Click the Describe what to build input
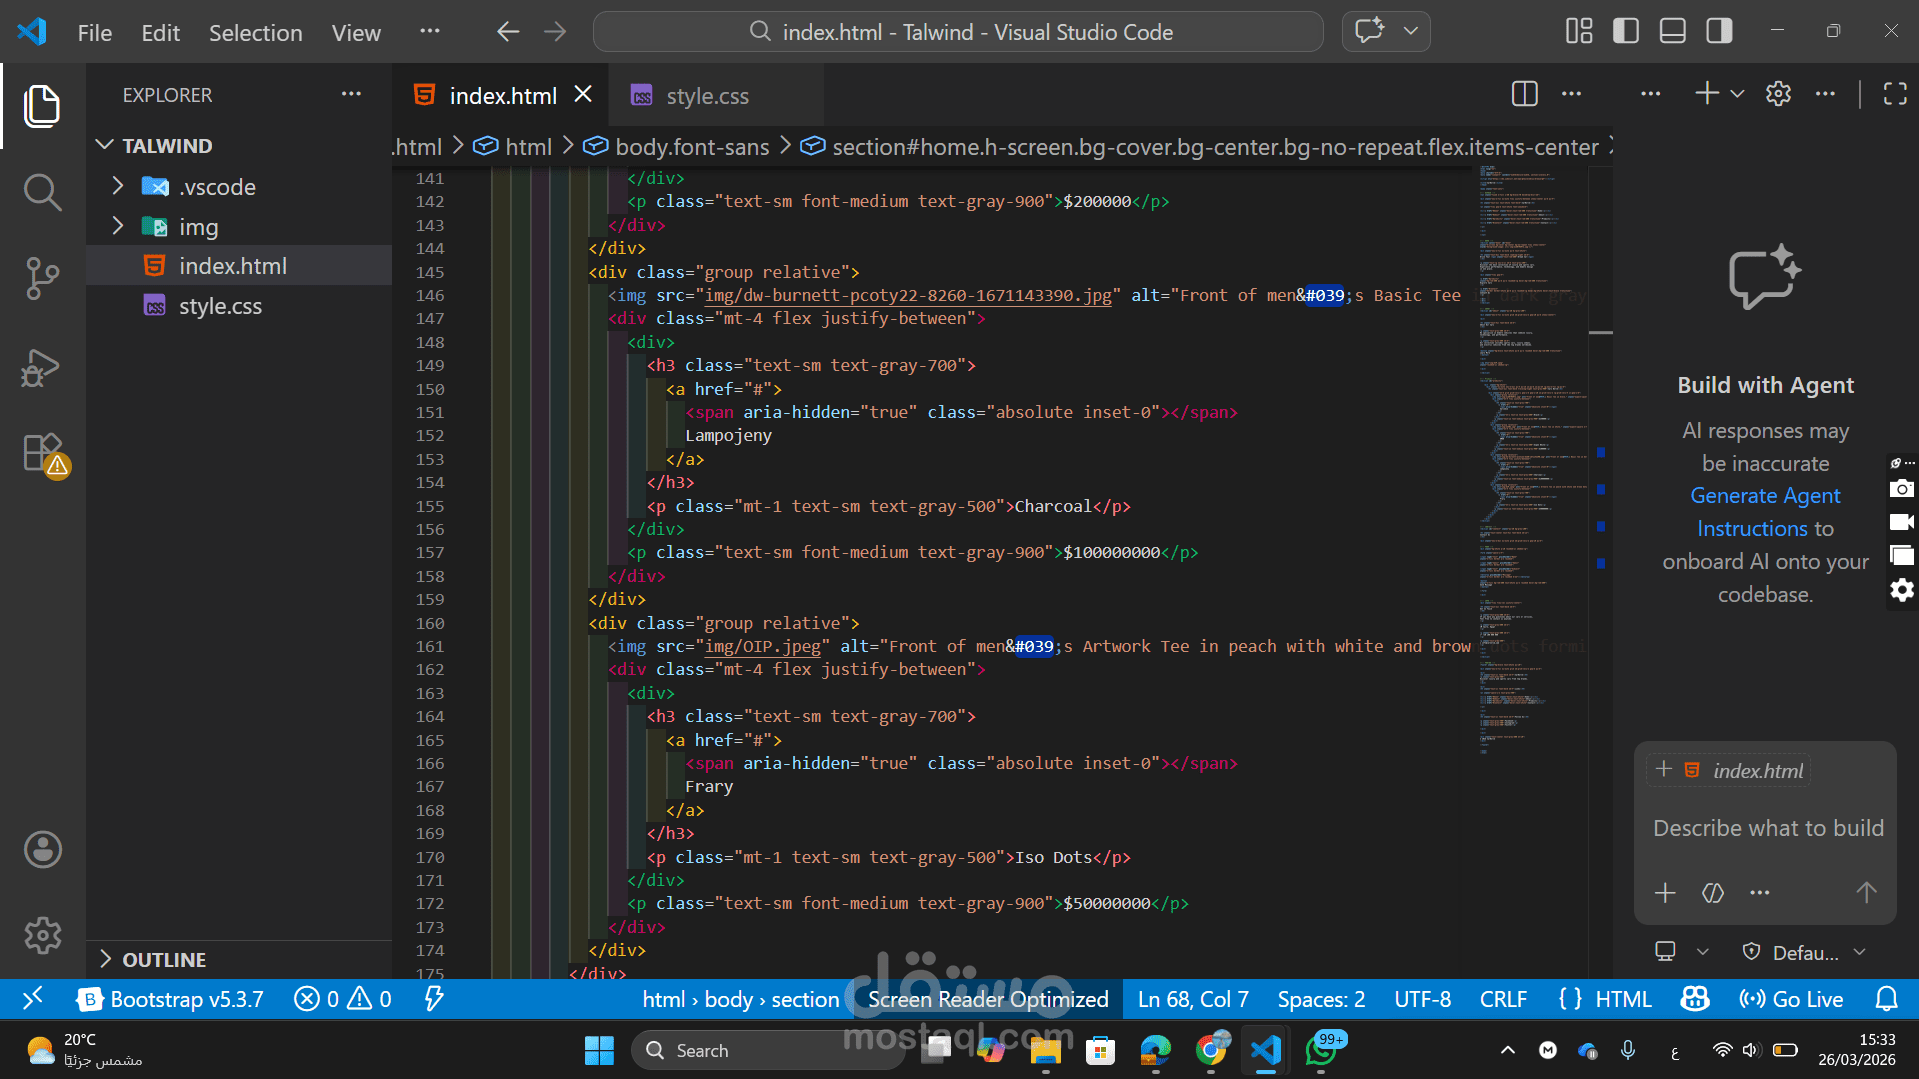Screen dimensions: 1919x1079 [x=1767, y=828]
